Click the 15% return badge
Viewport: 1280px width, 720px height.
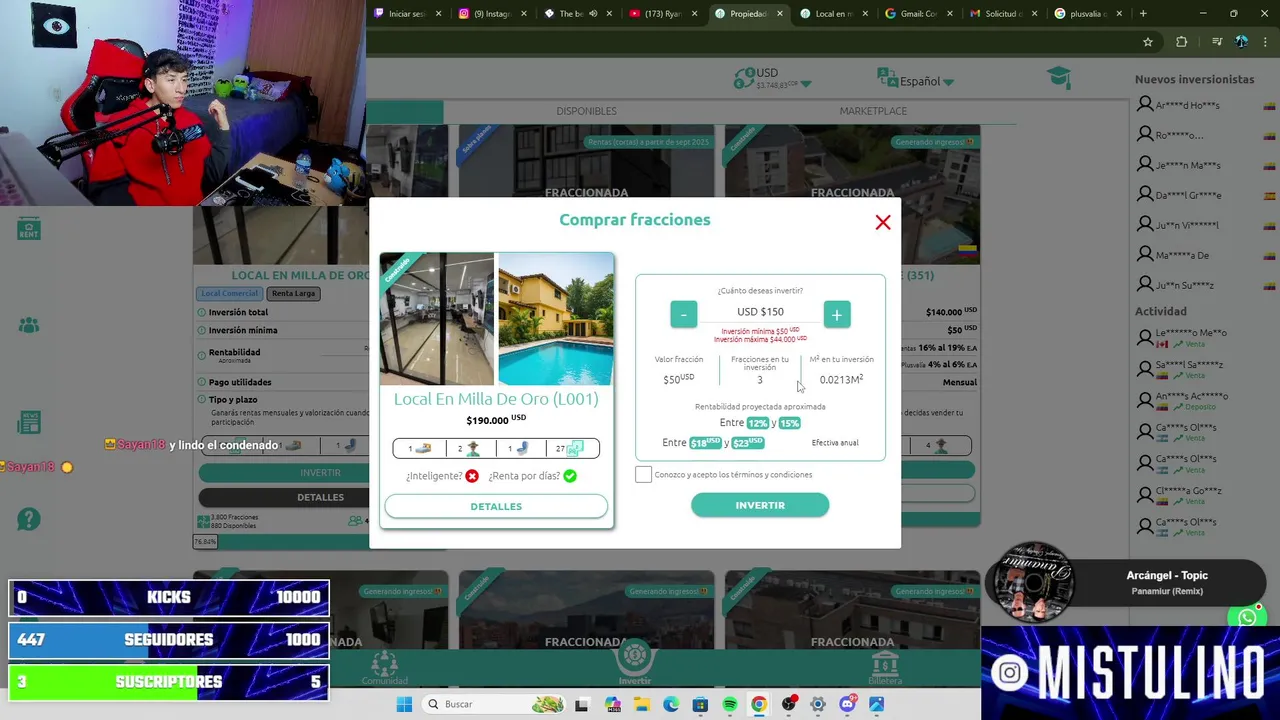coord(789,423)
